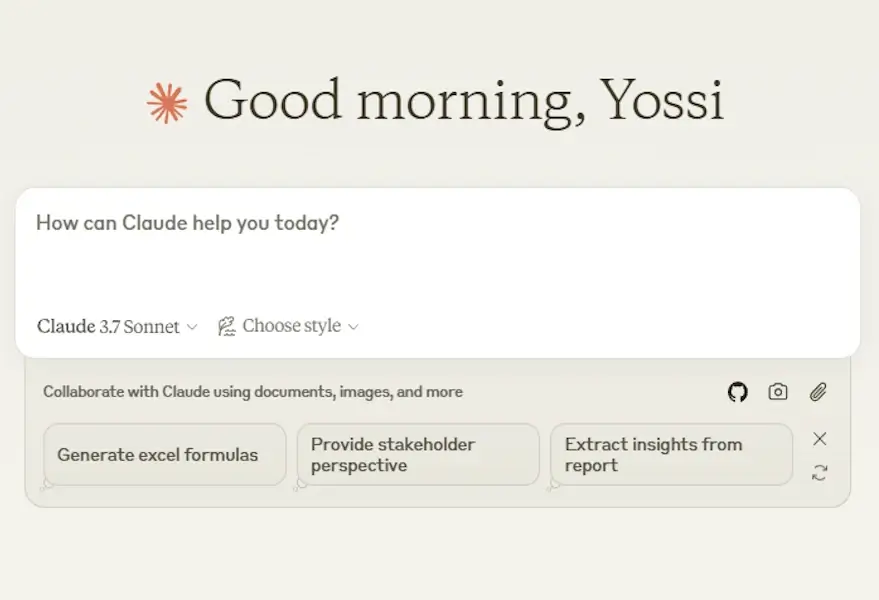The height and width of the screenshot is (600, 879).
Task: Click the quill icon beside Choose style
Action: [226, 326]
